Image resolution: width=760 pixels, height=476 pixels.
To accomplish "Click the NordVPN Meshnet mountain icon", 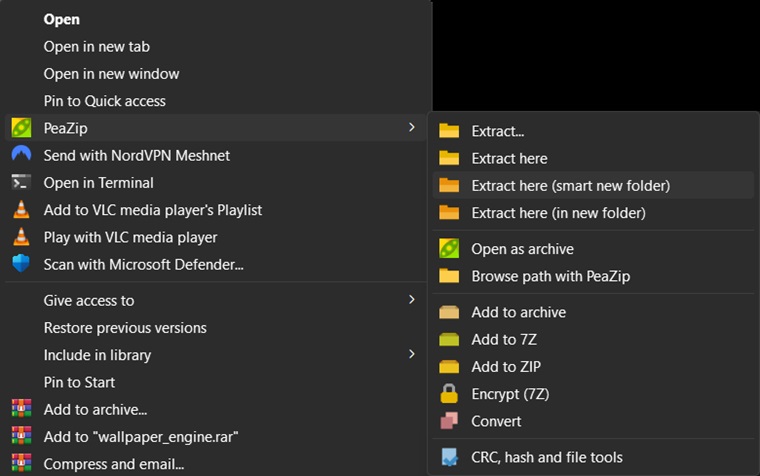I will point(21,154).
